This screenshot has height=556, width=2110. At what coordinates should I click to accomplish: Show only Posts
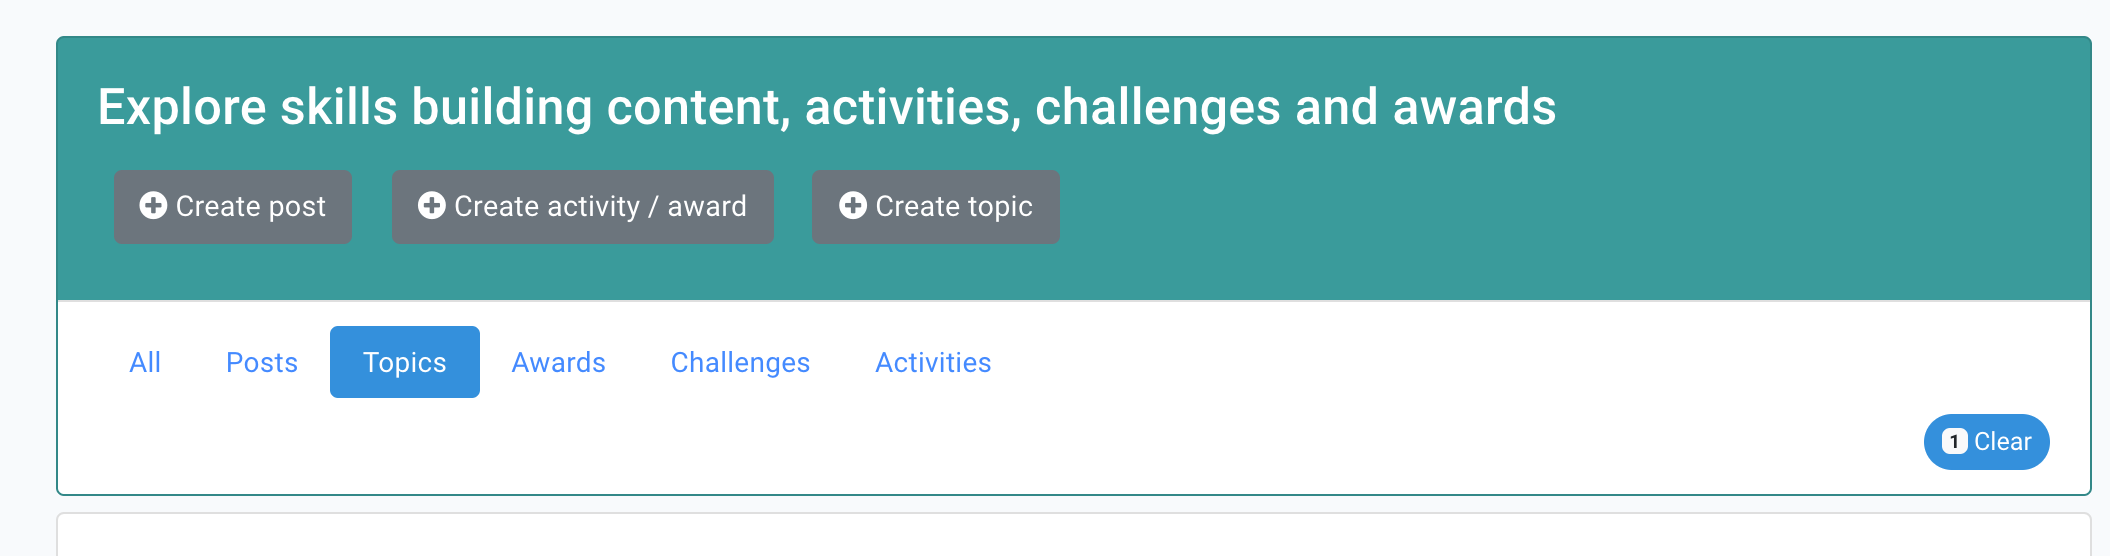pyautogui.click(x=262, y=362)
